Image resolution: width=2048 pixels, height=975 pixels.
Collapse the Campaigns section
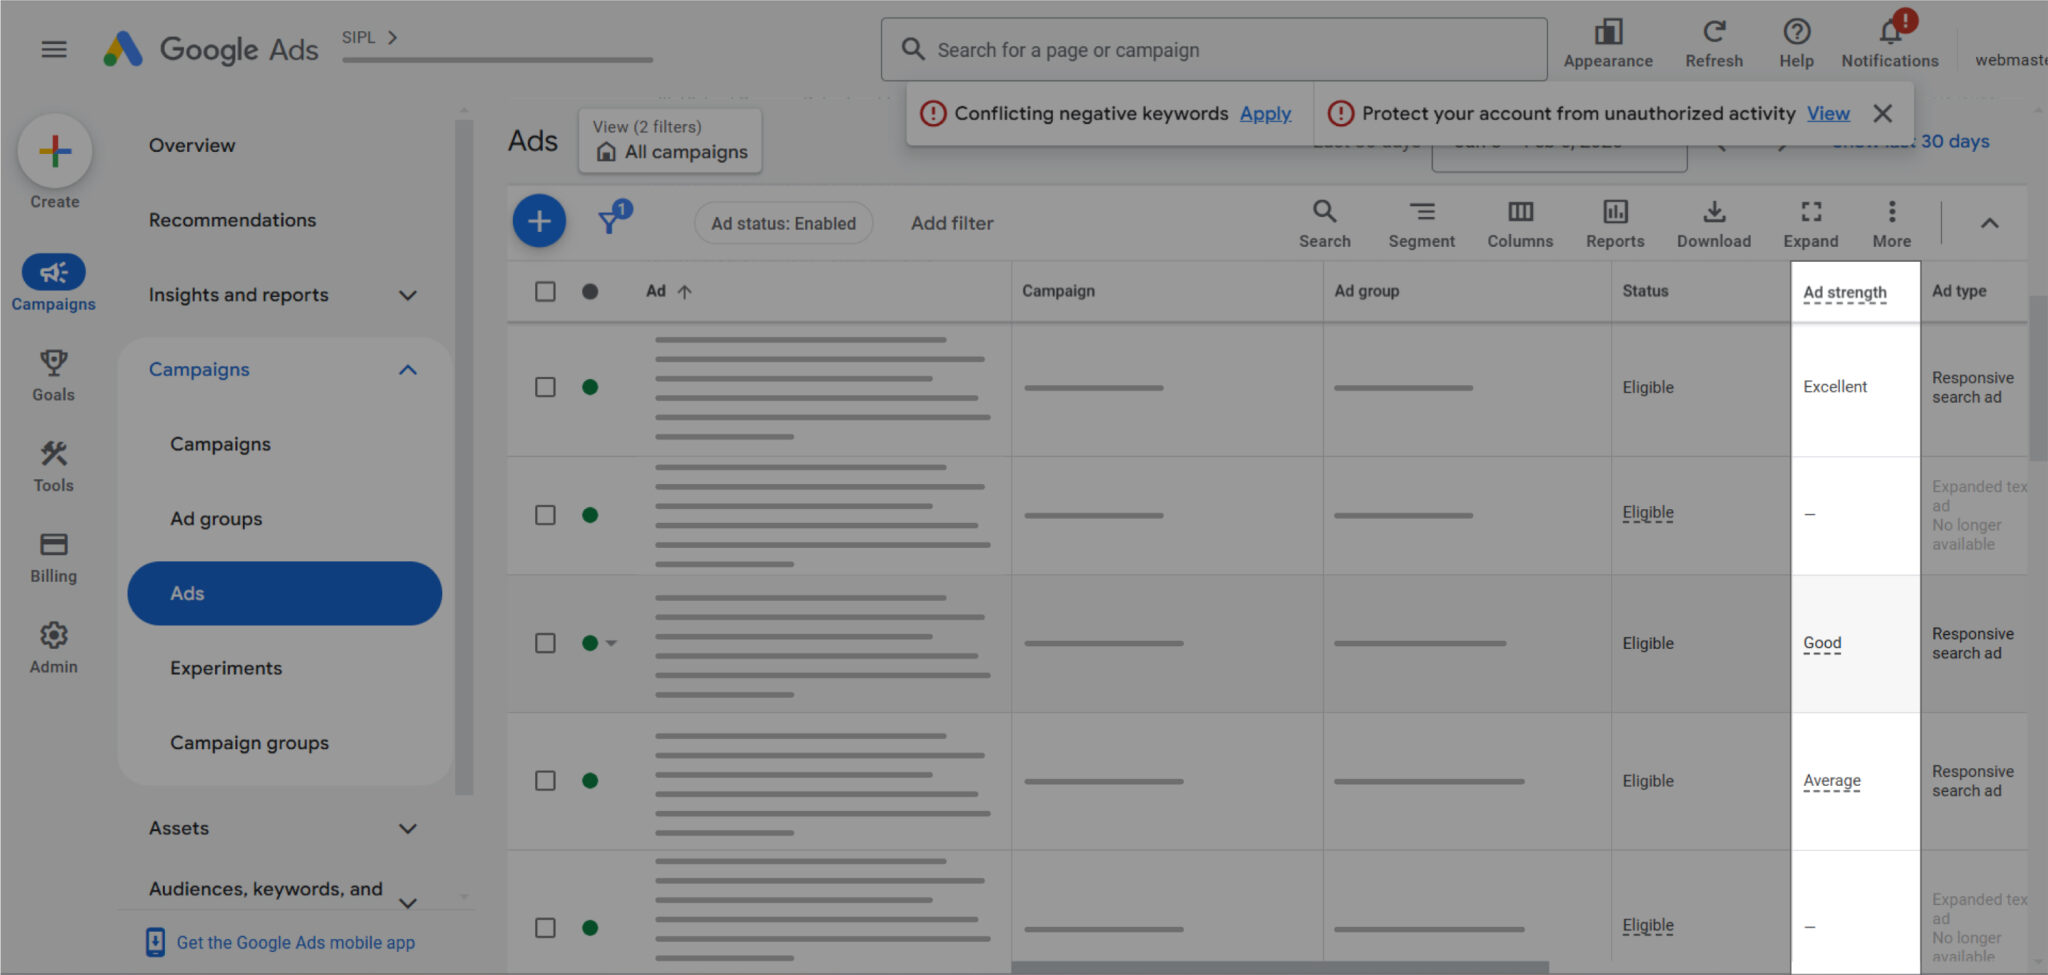click(407, 370)
